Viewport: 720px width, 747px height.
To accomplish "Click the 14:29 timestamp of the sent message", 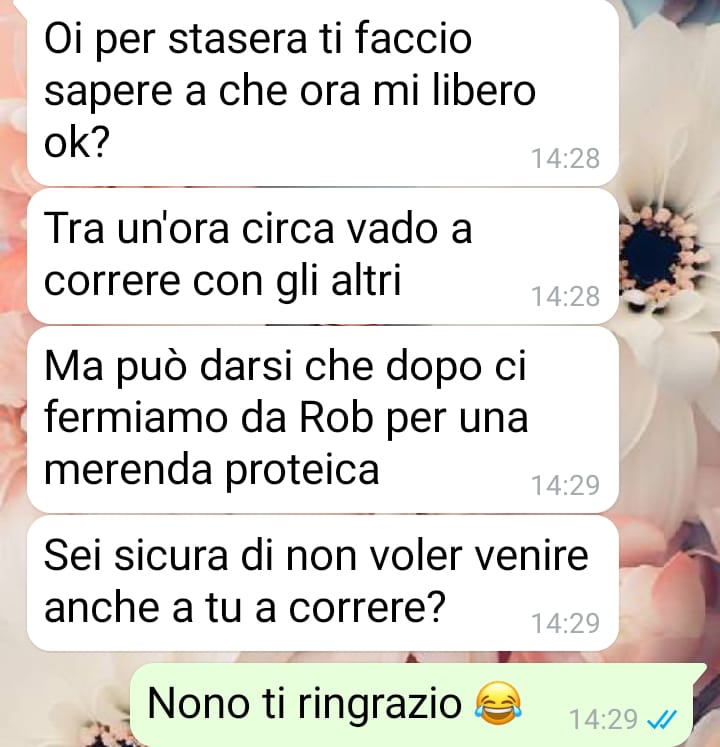I will pyautogui.click(x=603, y=720).
